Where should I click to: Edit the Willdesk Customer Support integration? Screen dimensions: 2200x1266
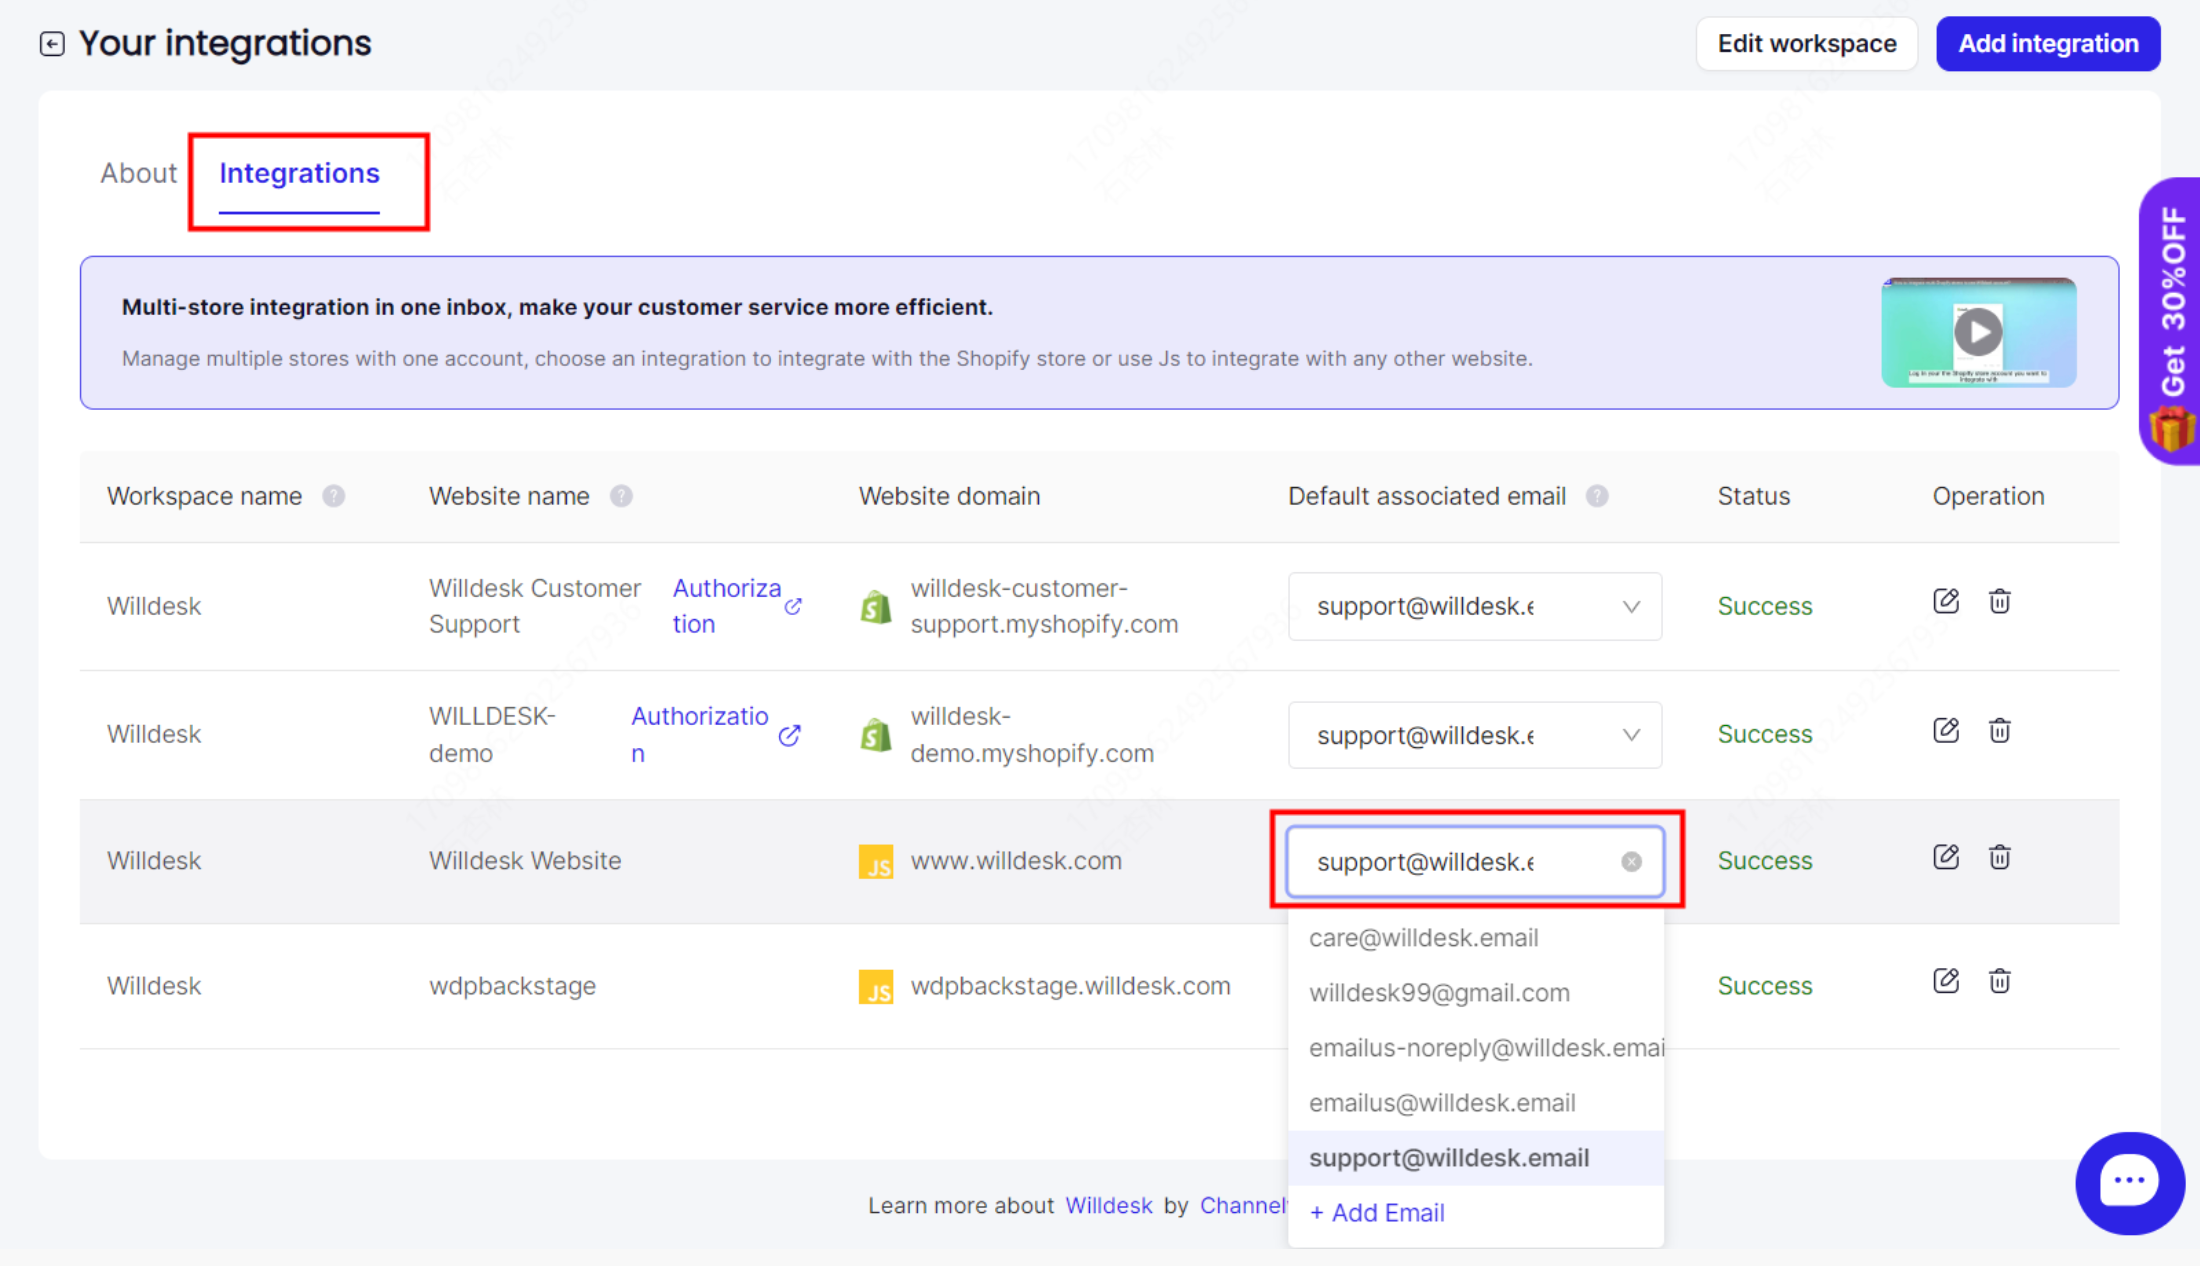[1946, 601]
